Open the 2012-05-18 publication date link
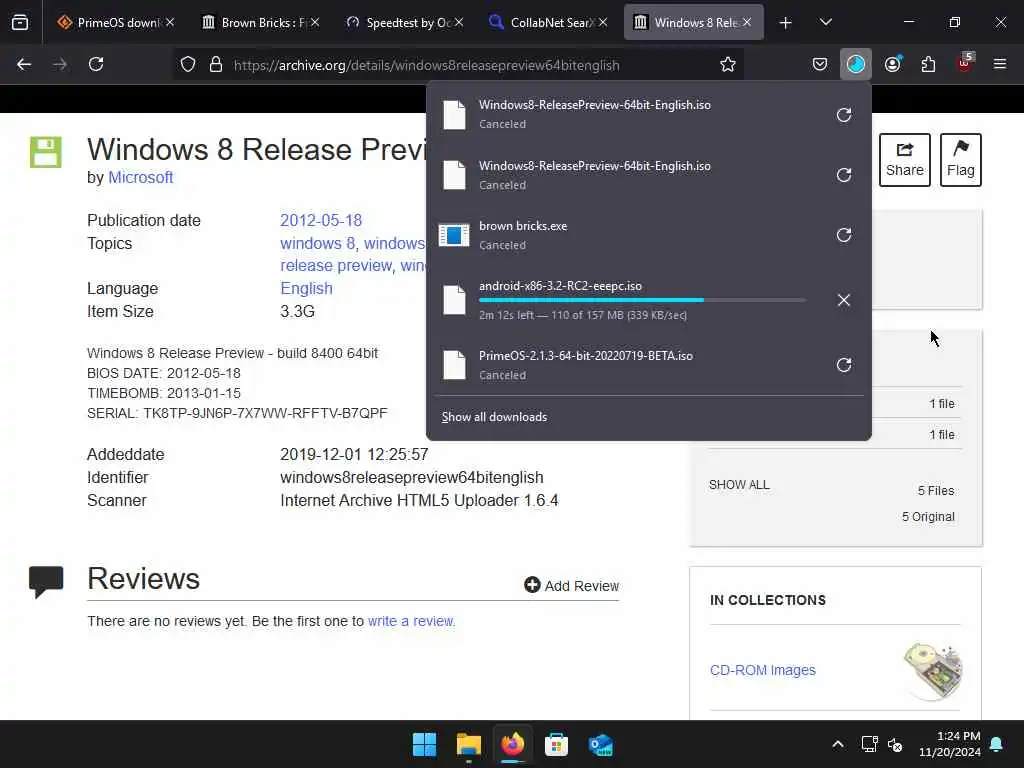Viewport: 1024px width, 768px height. (x=321, y=220)
